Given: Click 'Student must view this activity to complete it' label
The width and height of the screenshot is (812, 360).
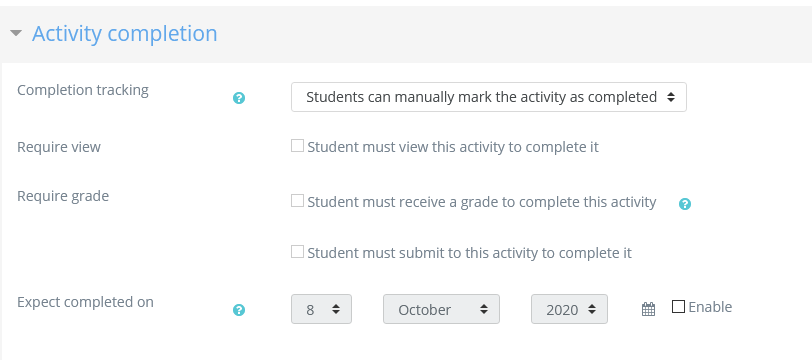Looking at the screenshot, I should click(x=453, y=147).
